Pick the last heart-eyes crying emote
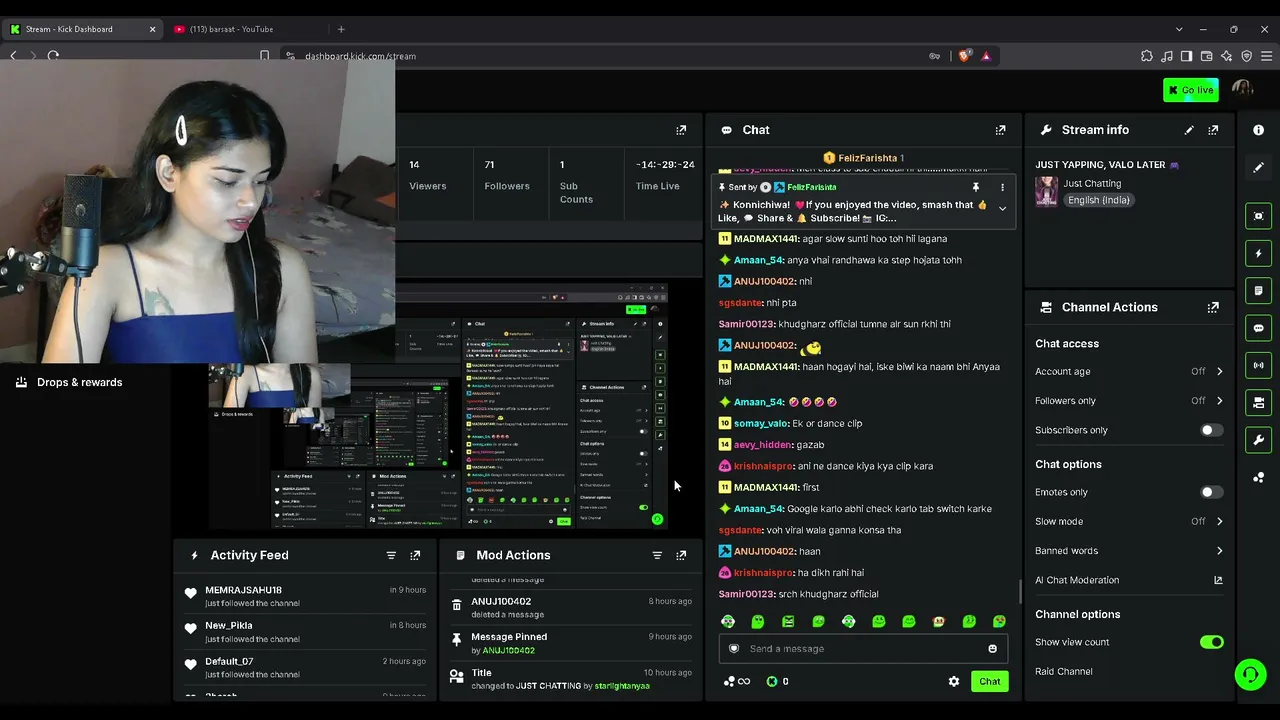This screenshot has height=720, width=1280. (999, 622)
